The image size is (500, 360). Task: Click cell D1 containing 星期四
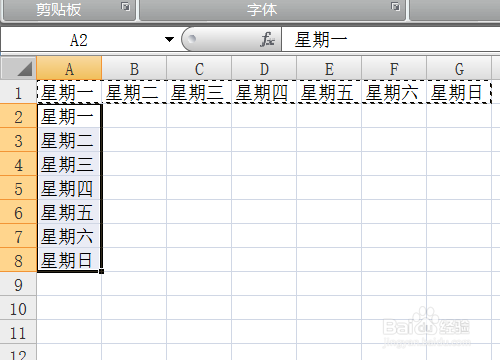[264, 92]
